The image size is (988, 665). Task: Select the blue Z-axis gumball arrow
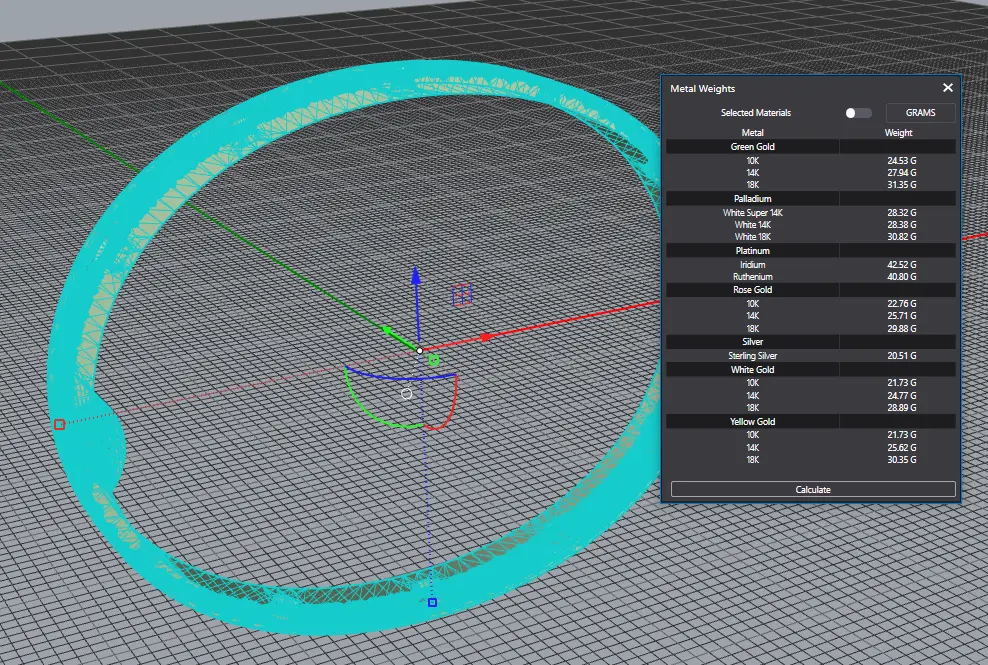(x=416, y=275)
